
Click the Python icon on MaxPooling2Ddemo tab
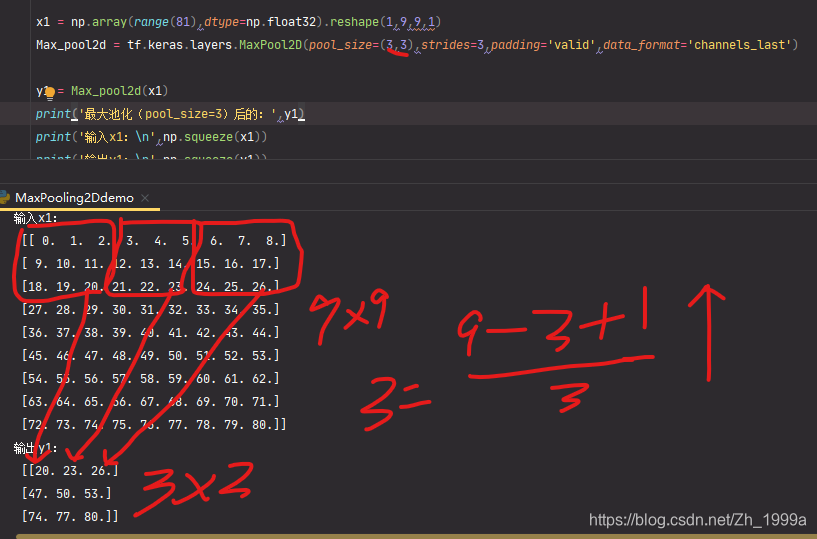click(x=5, y=198)
